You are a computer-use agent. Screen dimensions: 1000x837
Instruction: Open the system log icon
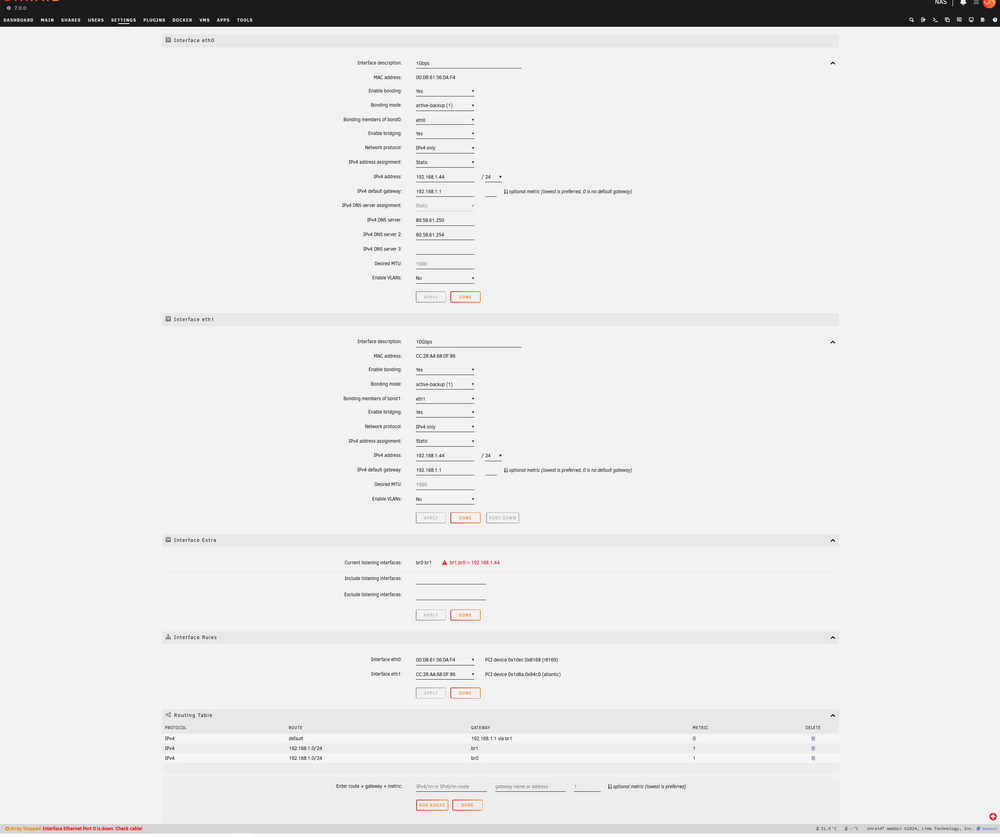coord(983,20)
